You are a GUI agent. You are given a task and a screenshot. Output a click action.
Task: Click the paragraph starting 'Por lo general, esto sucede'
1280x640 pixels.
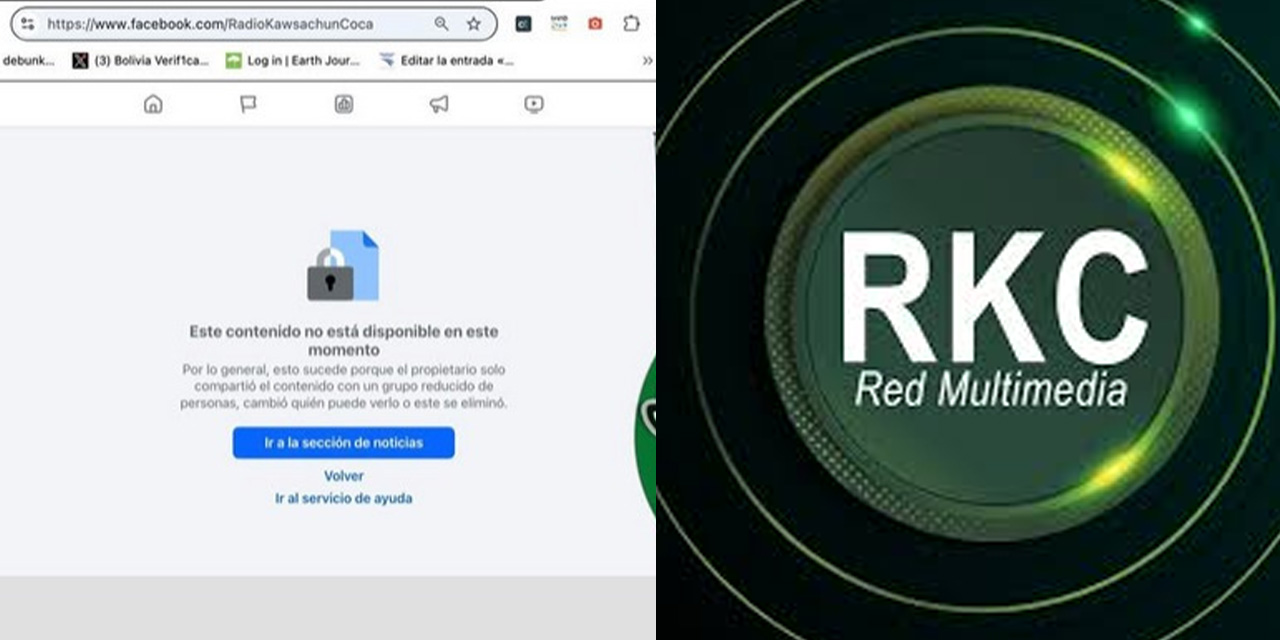pyautogui.click(x=344, y=386)
